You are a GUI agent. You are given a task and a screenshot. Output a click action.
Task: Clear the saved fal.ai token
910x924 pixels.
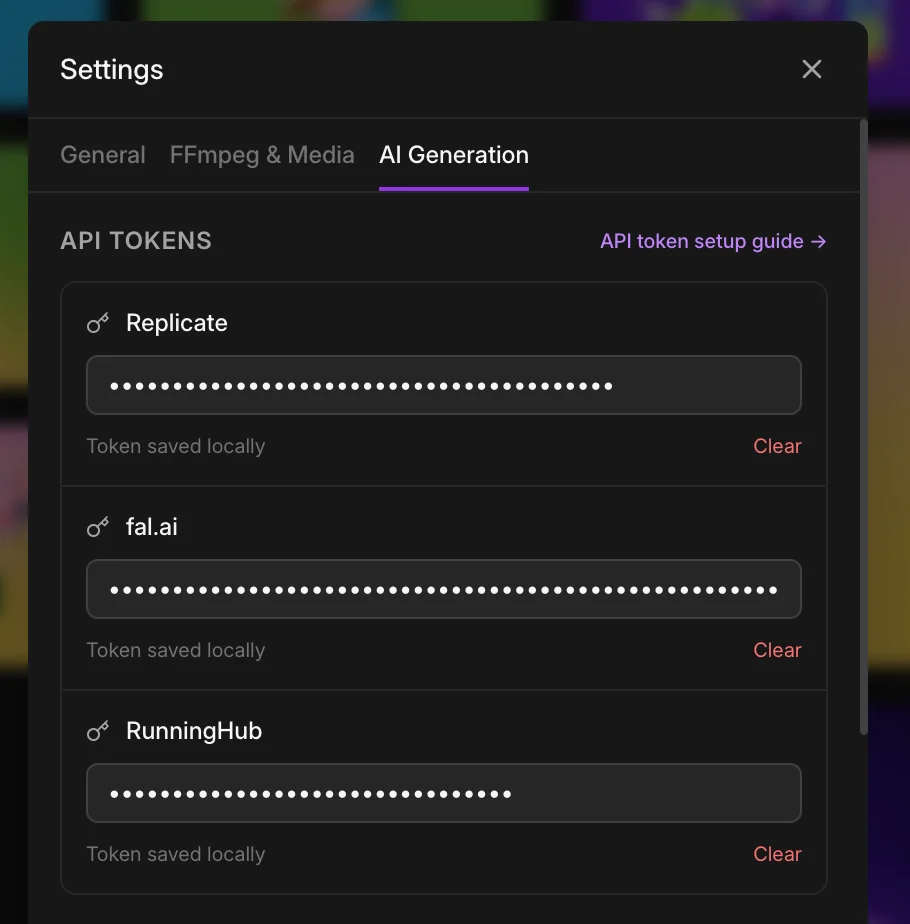777,650
